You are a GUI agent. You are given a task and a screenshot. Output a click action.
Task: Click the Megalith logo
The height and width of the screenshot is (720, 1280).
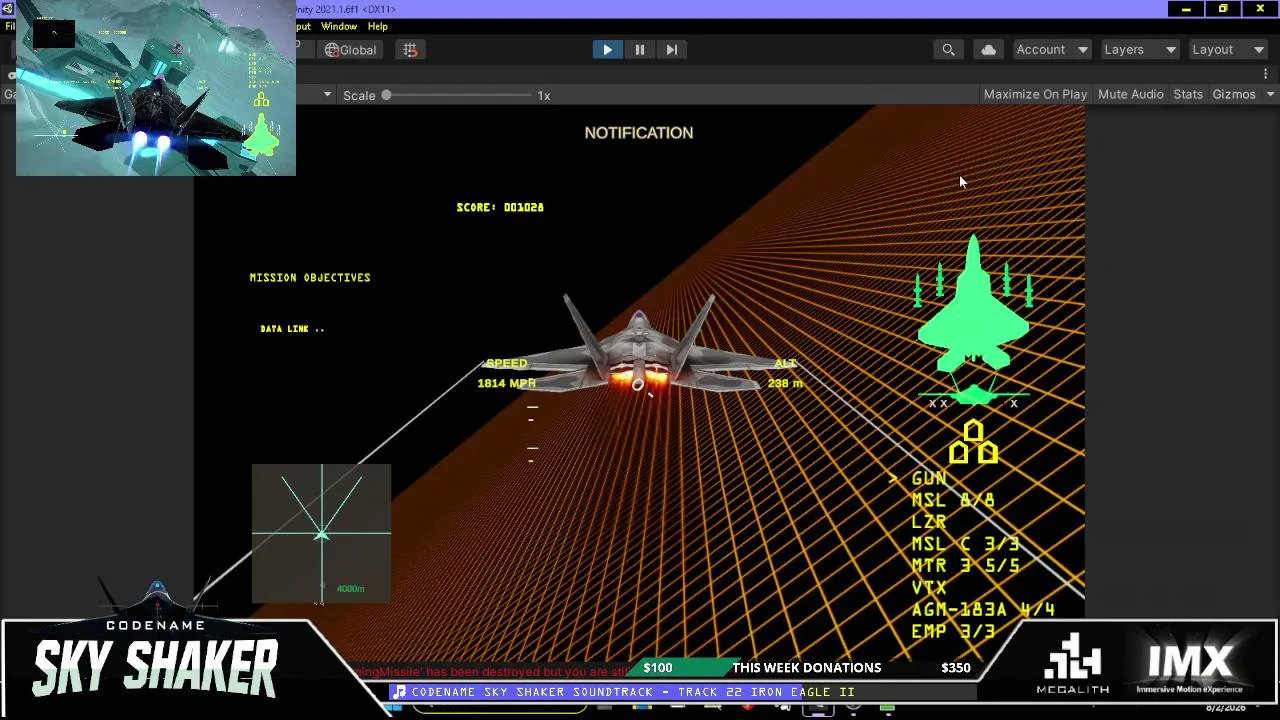tap(1072, 663)
